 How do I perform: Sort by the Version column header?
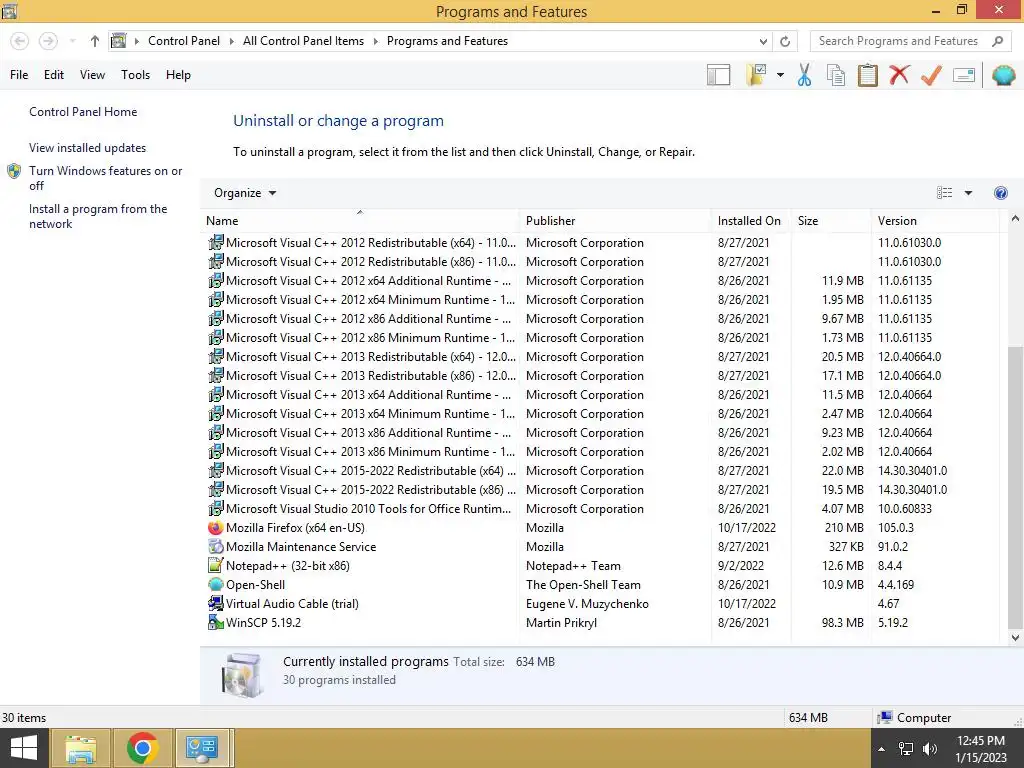935,221
